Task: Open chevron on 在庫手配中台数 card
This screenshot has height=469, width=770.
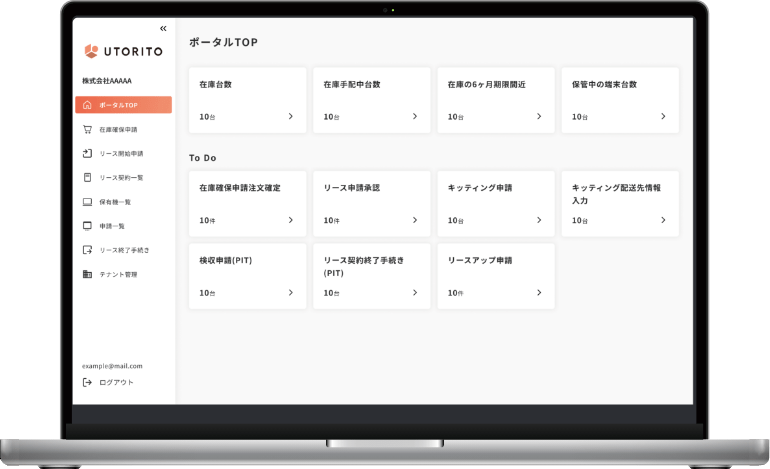Action: pos(414,116)
